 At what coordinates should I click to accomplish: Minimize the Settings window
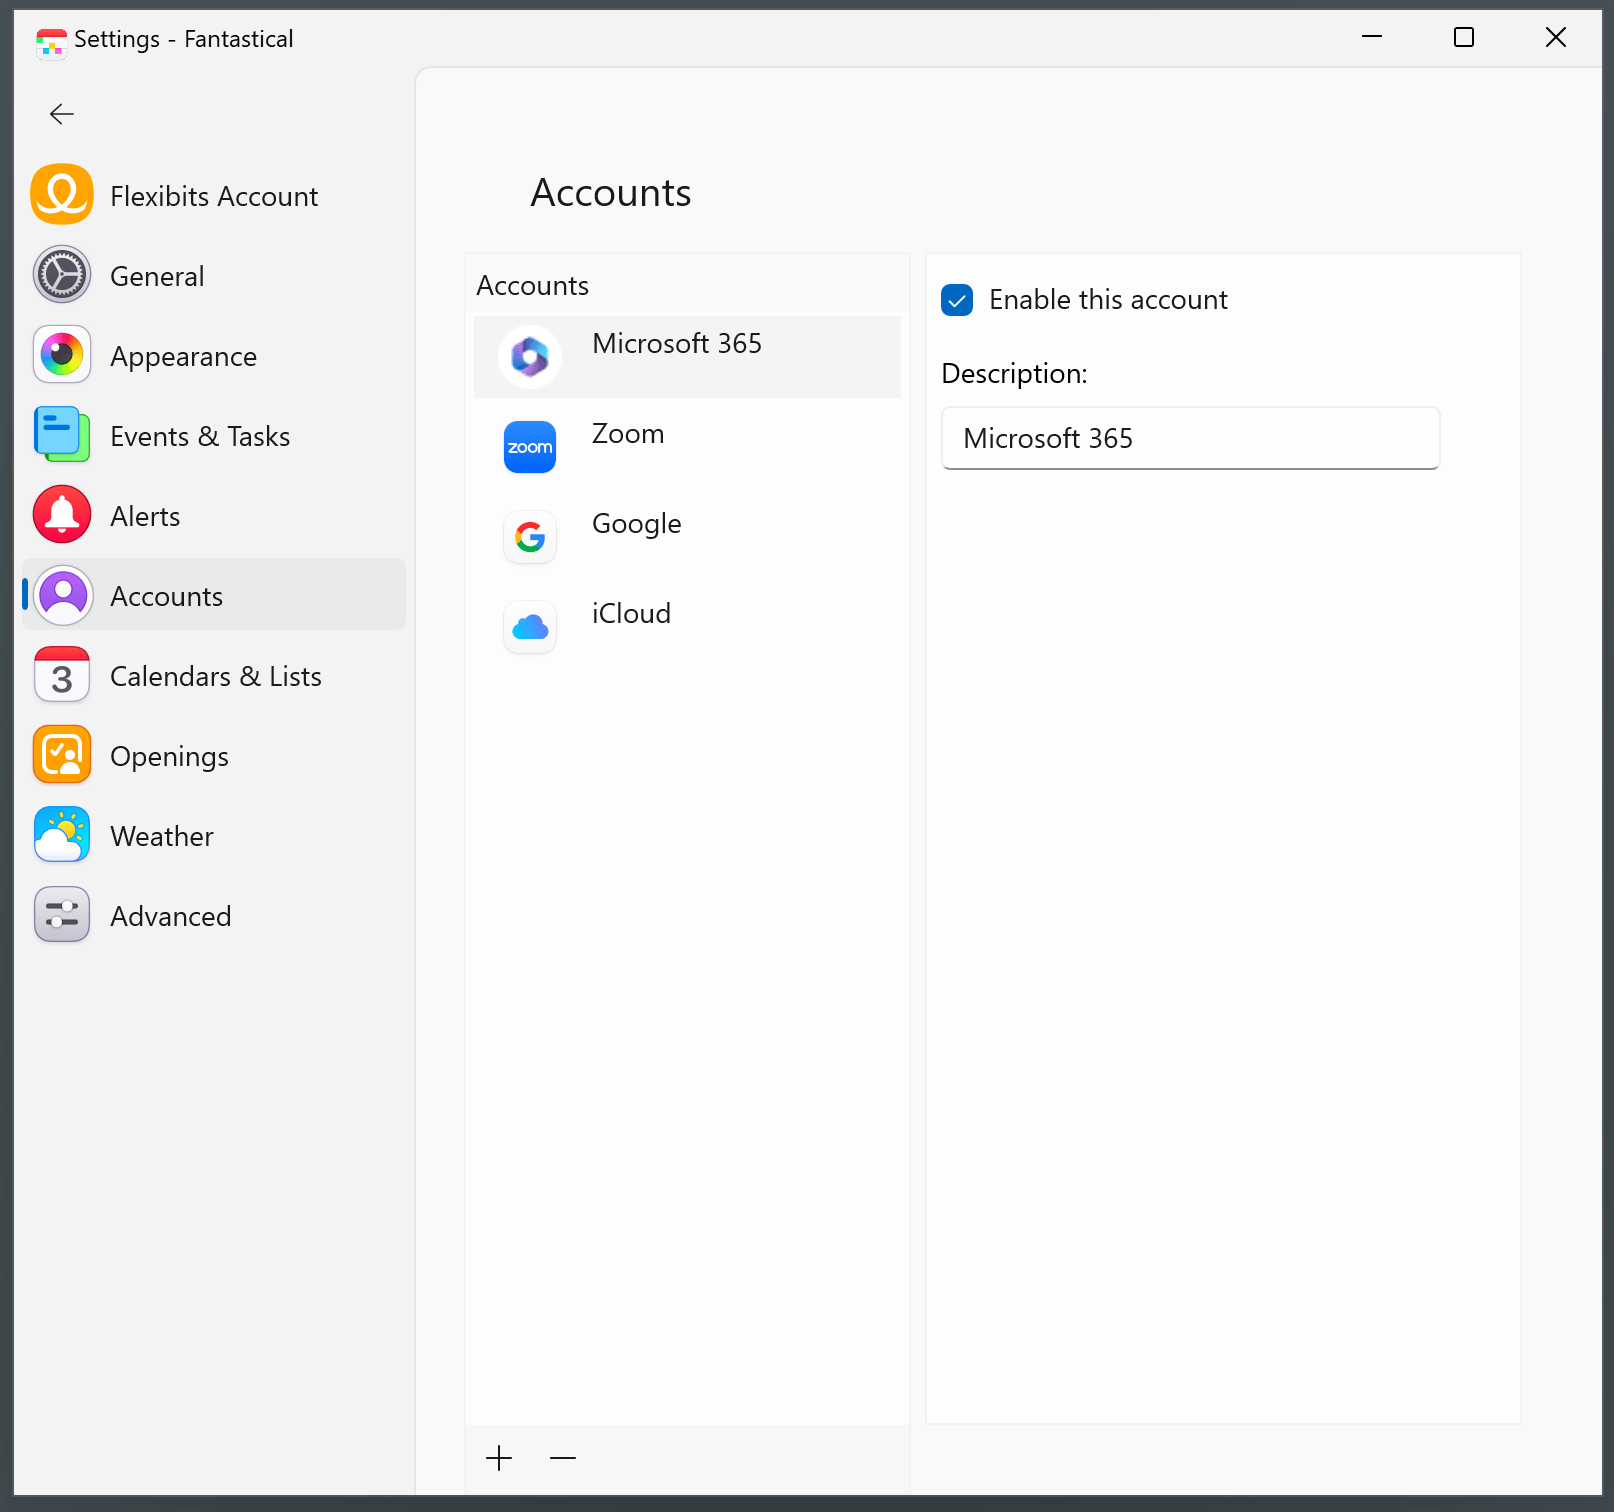(x=1372, y=37)
